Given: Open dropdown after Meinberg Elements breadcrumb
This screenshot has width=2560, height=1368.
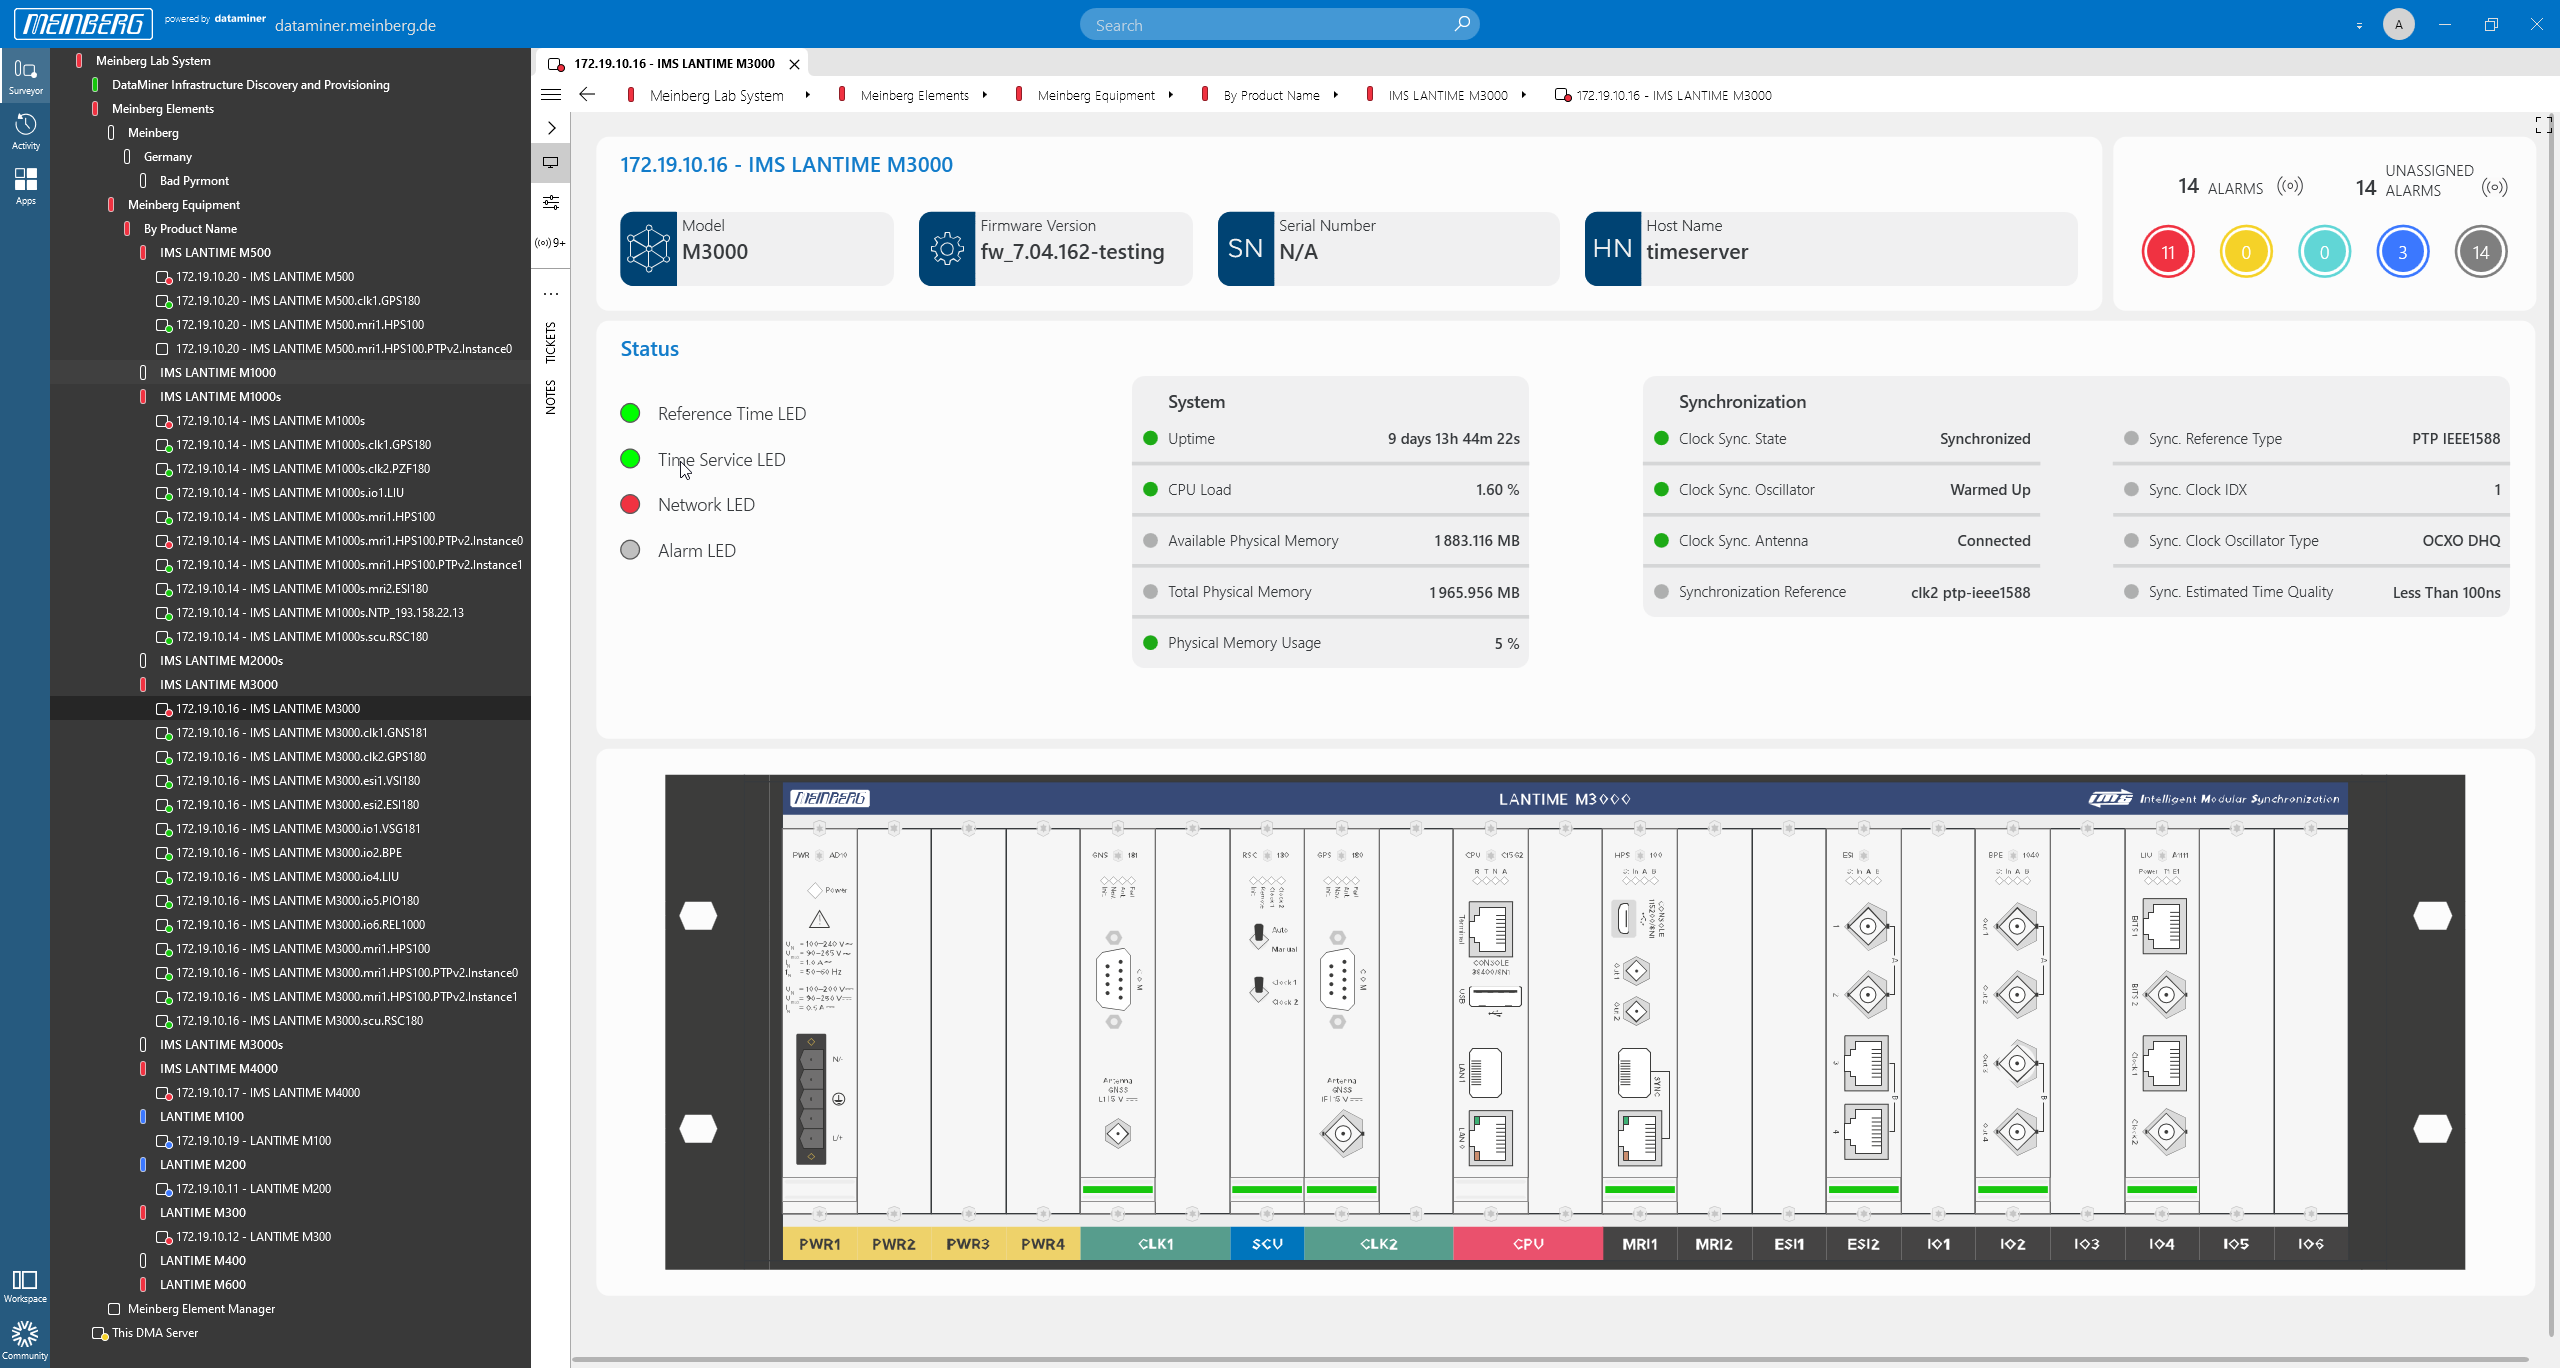Looking at the screenshot, I should (x=985, y=95).
